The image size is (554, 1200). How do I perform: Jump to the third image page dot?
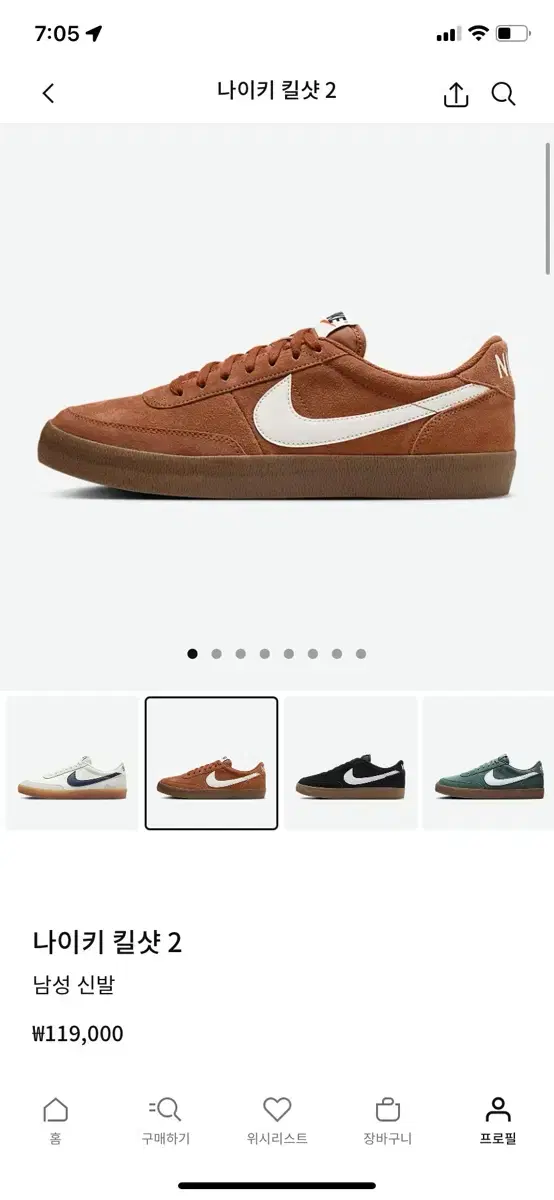[241, 654]
